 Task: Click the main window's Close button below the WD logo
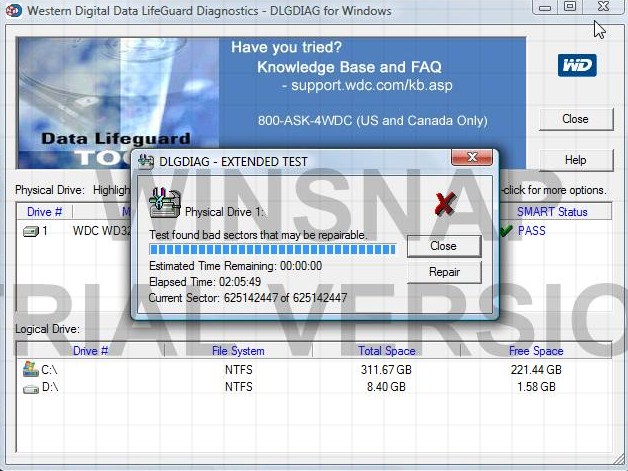(576, 119)
